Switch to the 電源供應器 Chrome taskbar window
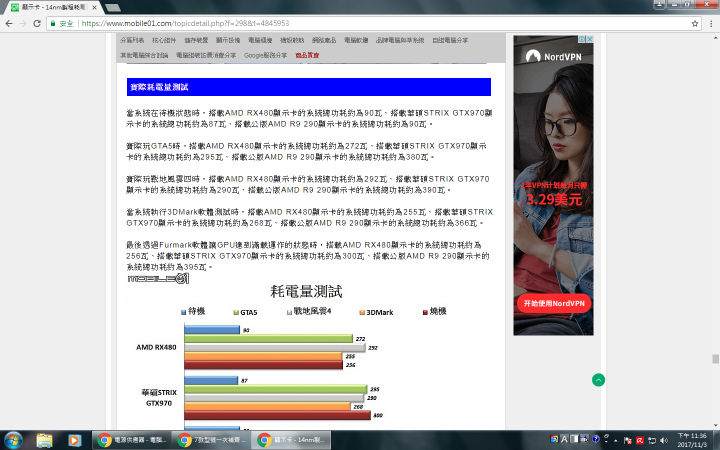This screenshot has height=450, width=720. (132, 440)
